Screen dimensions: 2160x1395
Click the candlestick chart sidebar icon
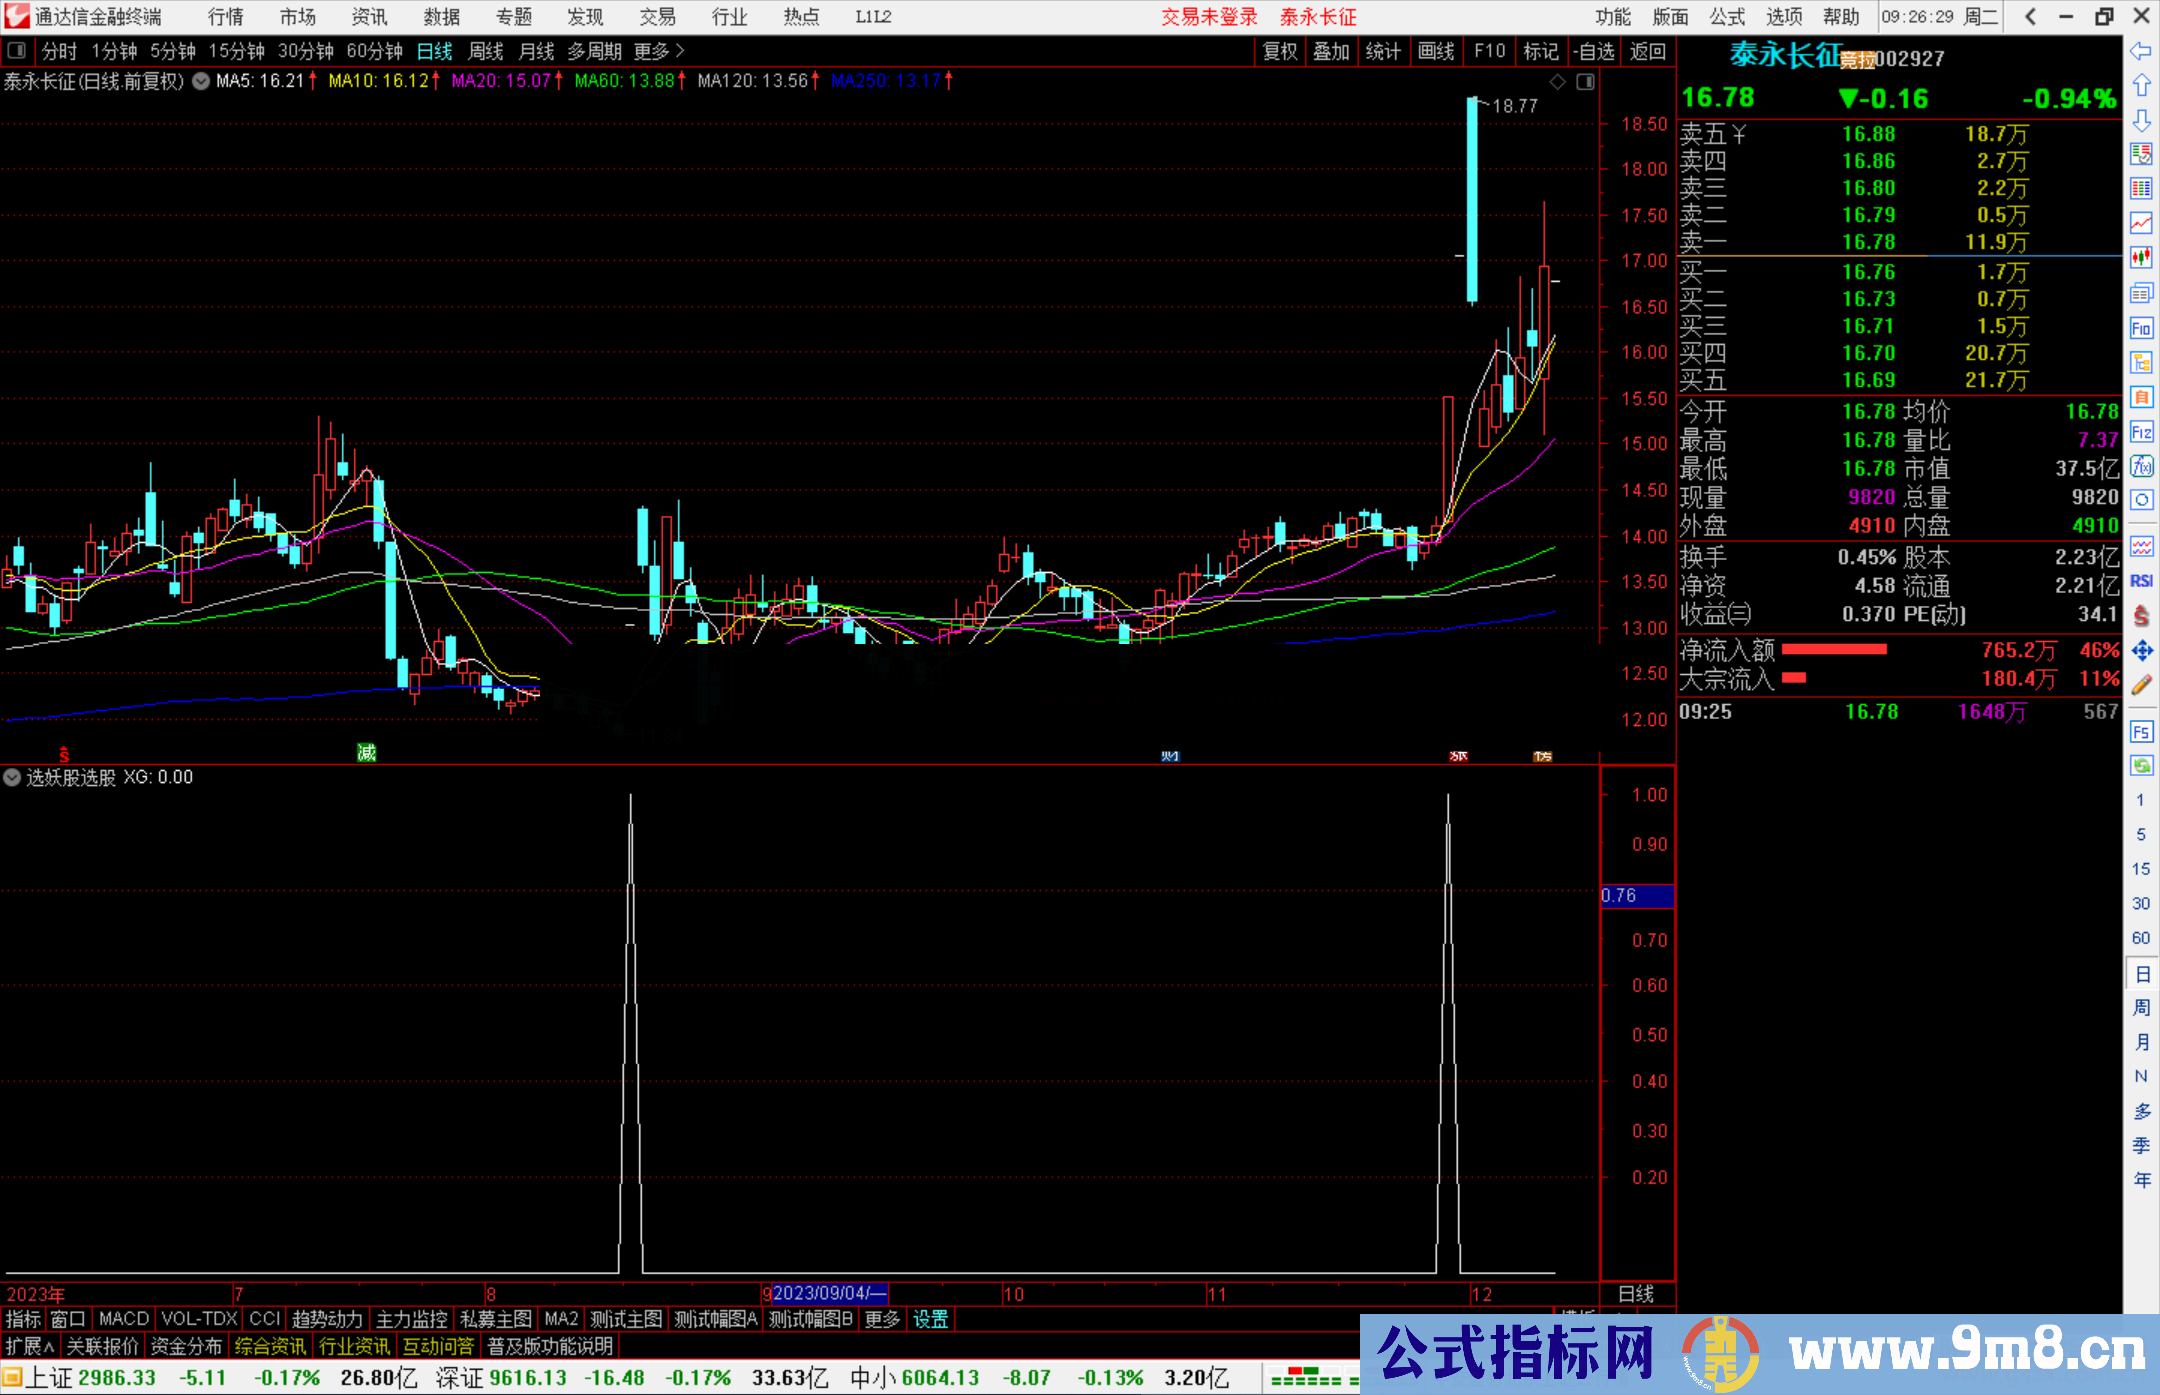pos(2141,257)
